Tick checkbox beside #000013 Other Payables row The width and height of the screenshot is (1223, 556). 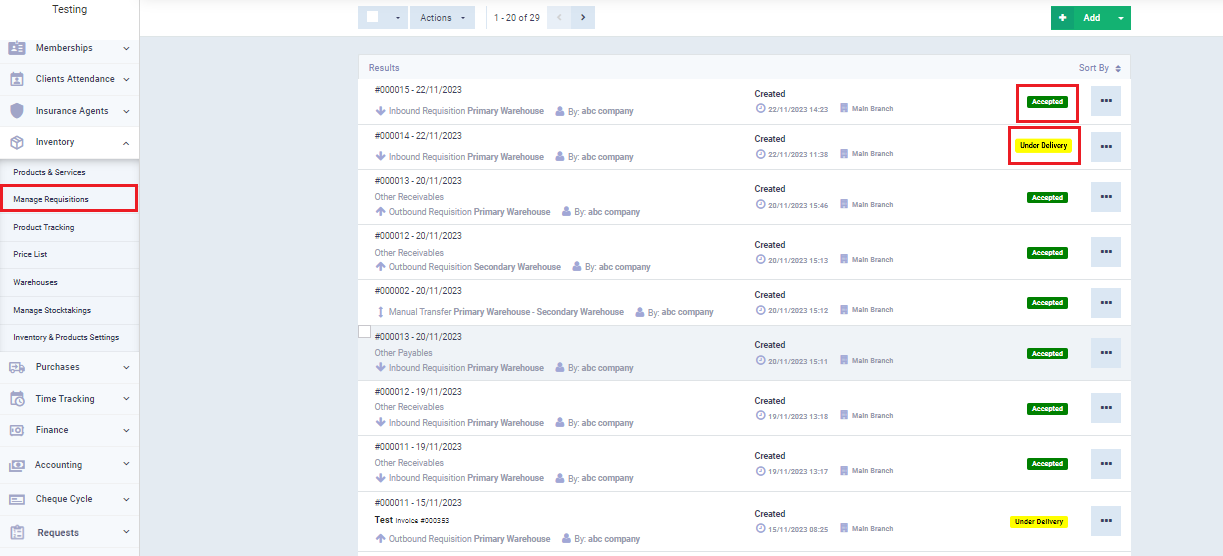[x=365, y=332]
